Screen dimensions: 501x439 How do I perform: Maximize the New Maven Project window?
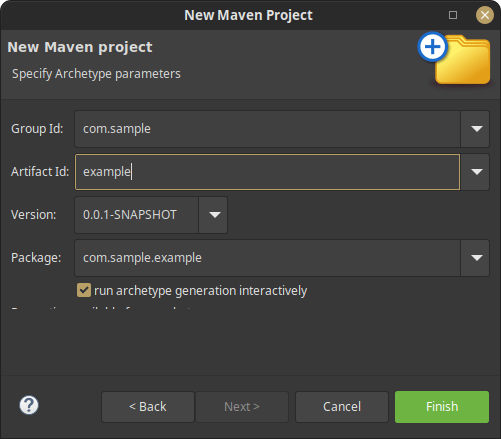point(453,15)
